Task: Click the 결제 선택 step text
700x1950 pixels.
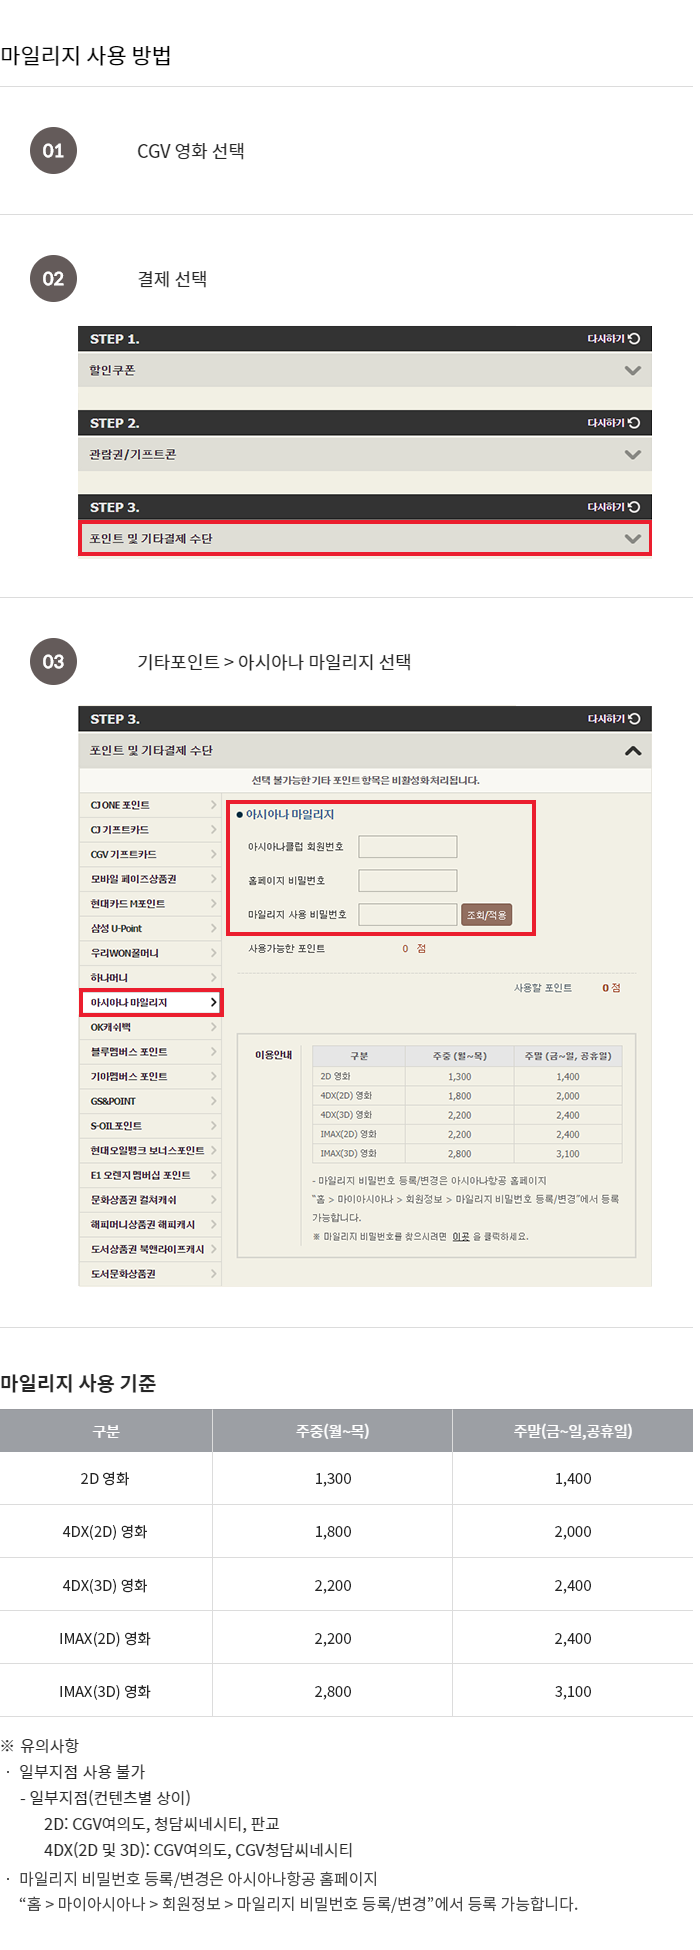Action: point(172,279)
